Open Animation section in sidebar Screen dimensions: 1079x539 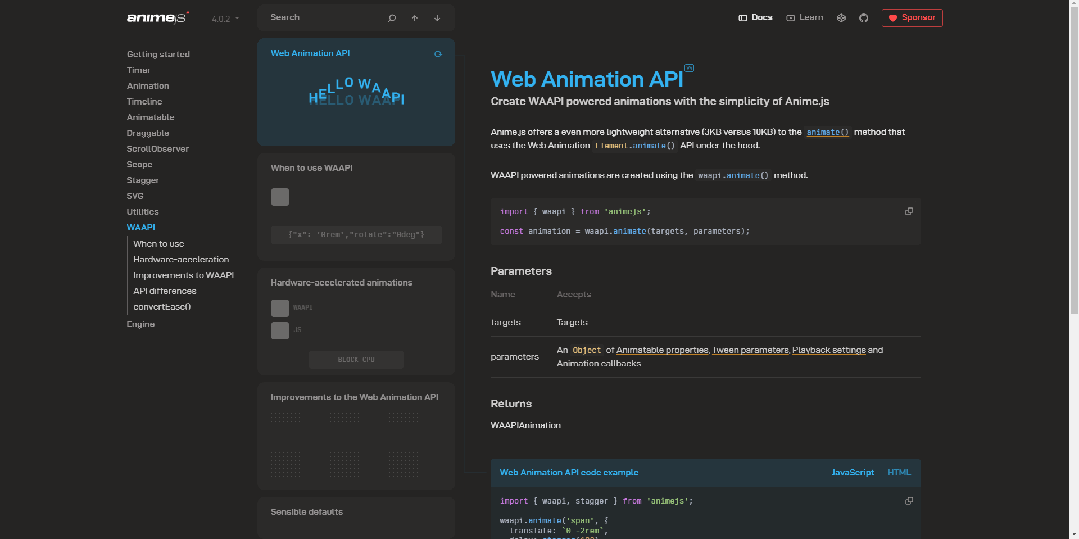(x=148, y=86)
